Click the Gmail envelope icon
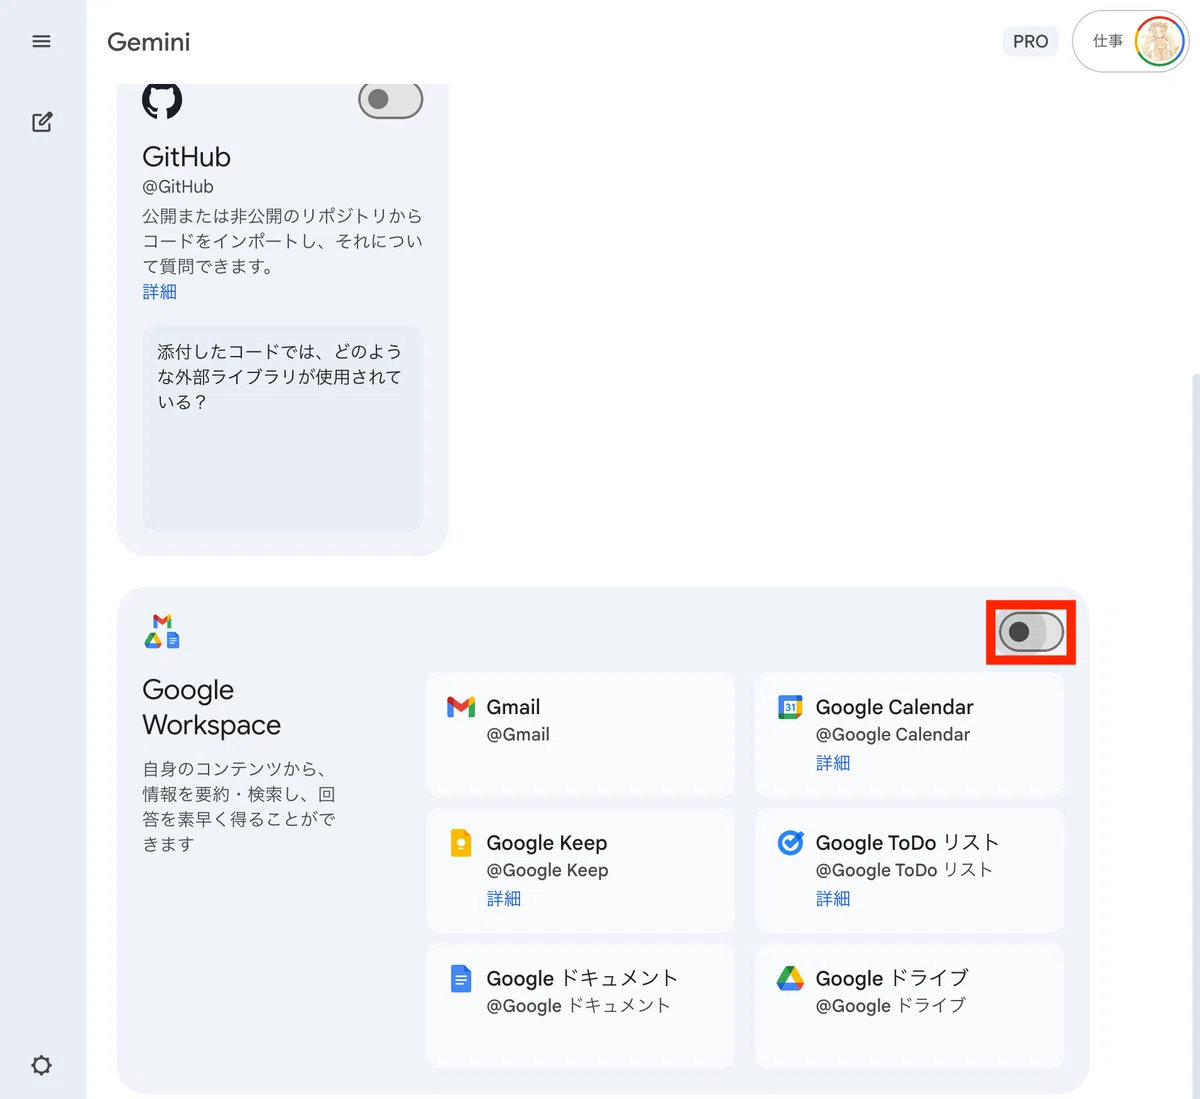 tap(461, 707)
